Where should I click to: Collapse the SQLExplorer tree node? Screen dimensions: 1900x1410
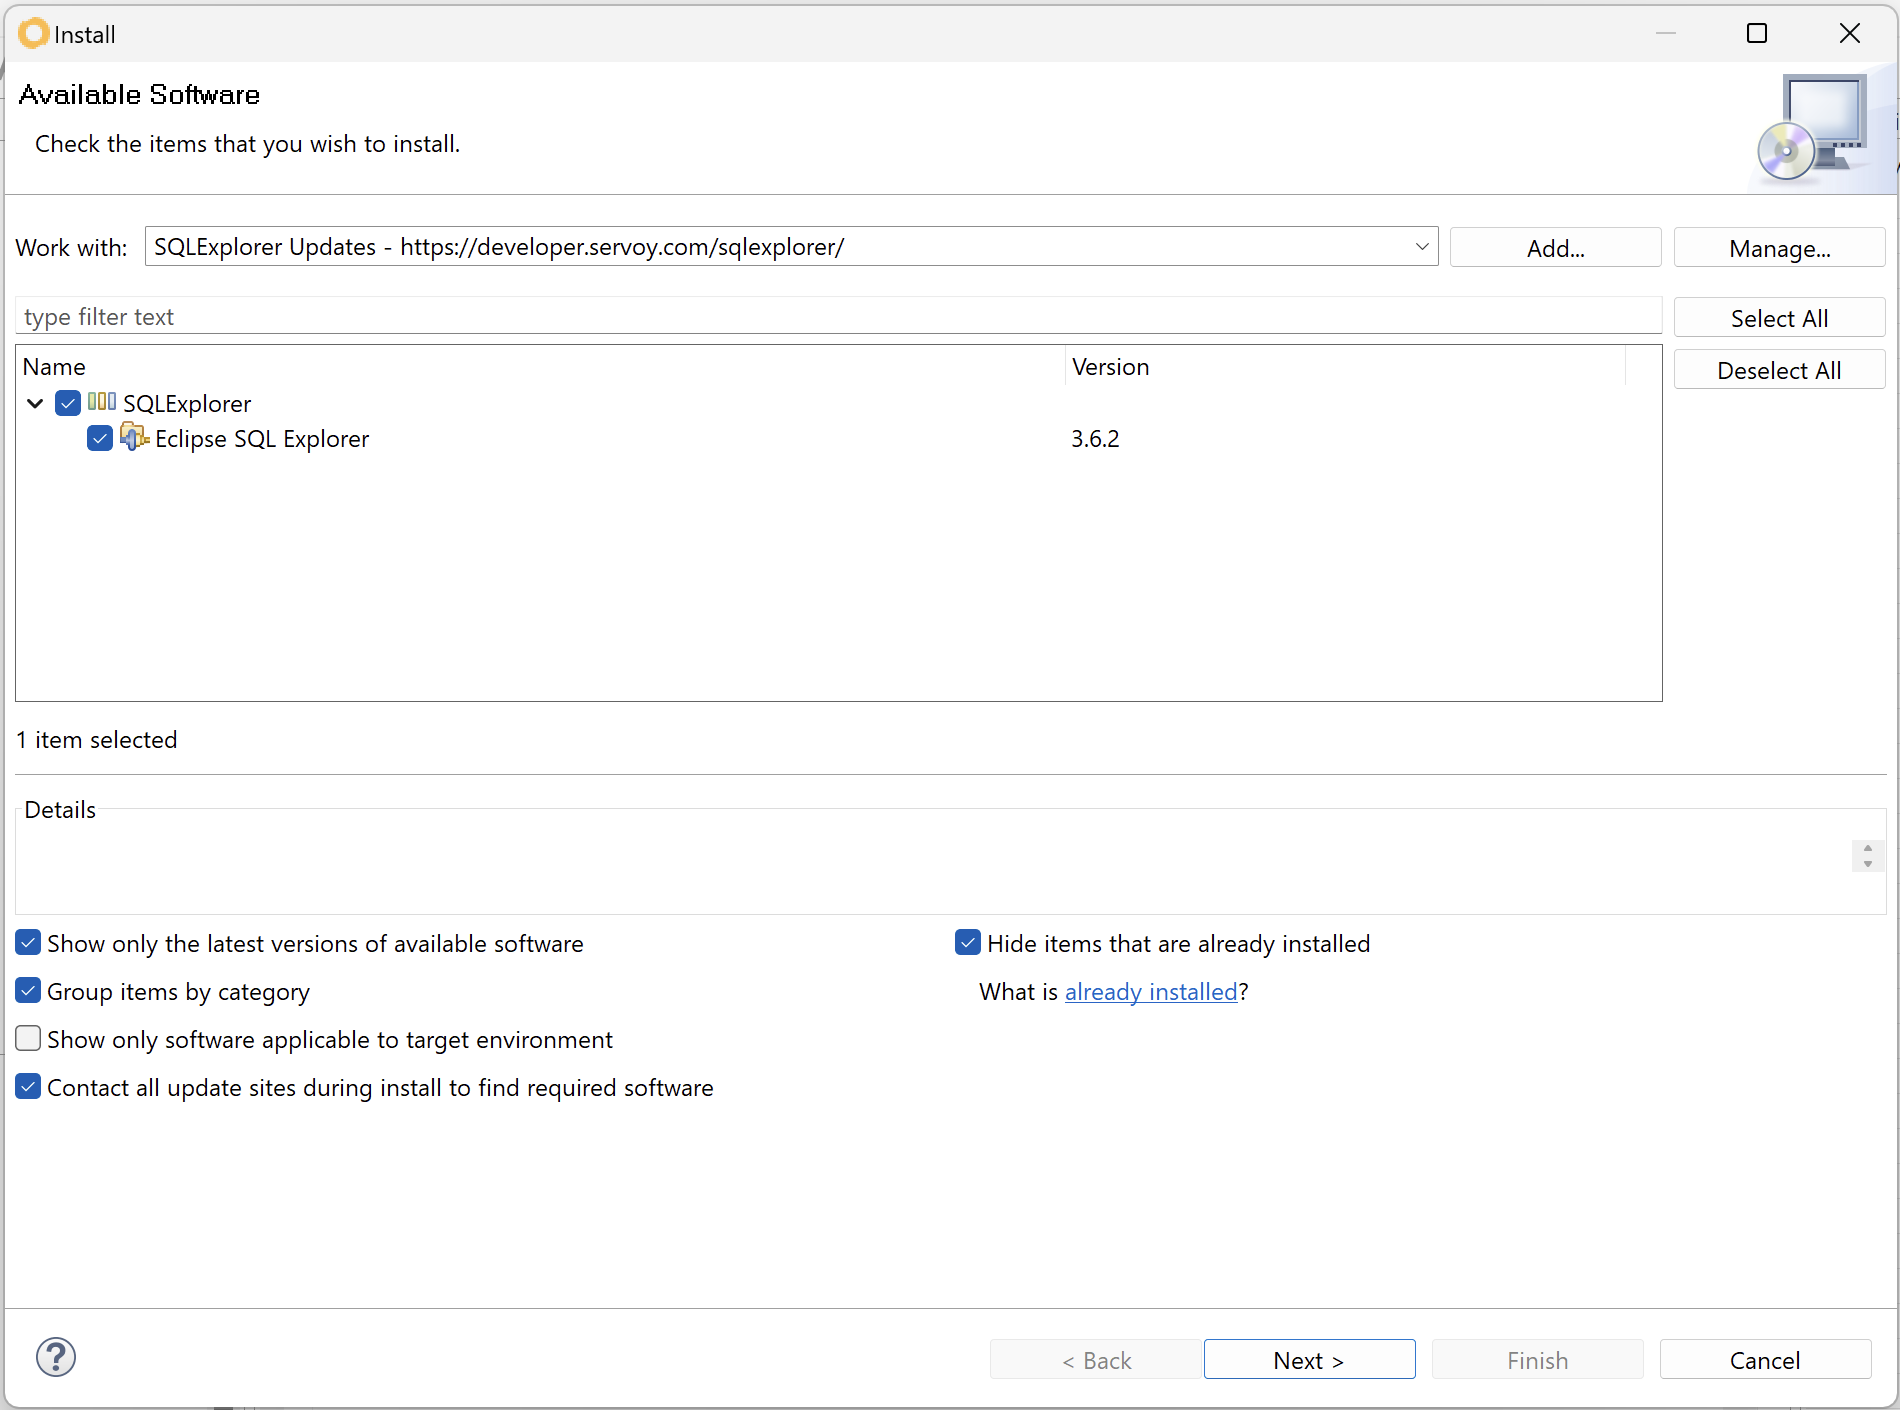point(35,403)
